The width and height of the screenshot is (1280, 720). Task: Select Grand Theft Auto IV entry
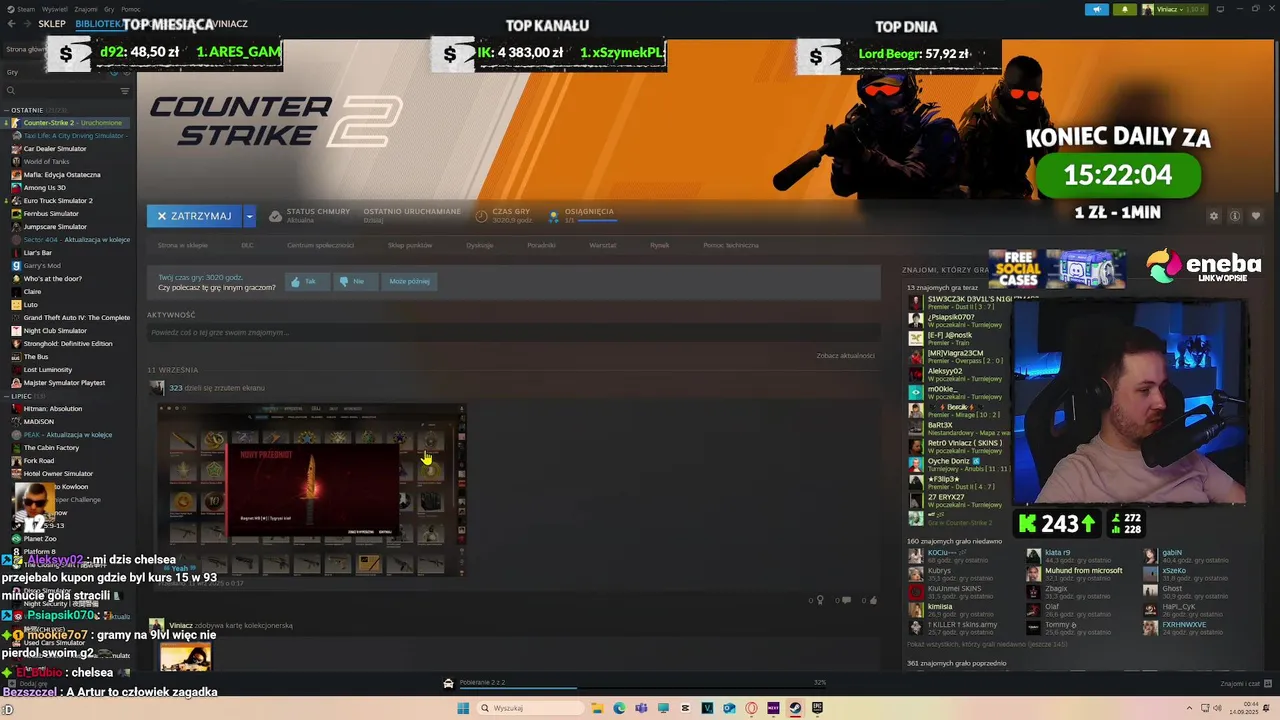pos(76,318)
